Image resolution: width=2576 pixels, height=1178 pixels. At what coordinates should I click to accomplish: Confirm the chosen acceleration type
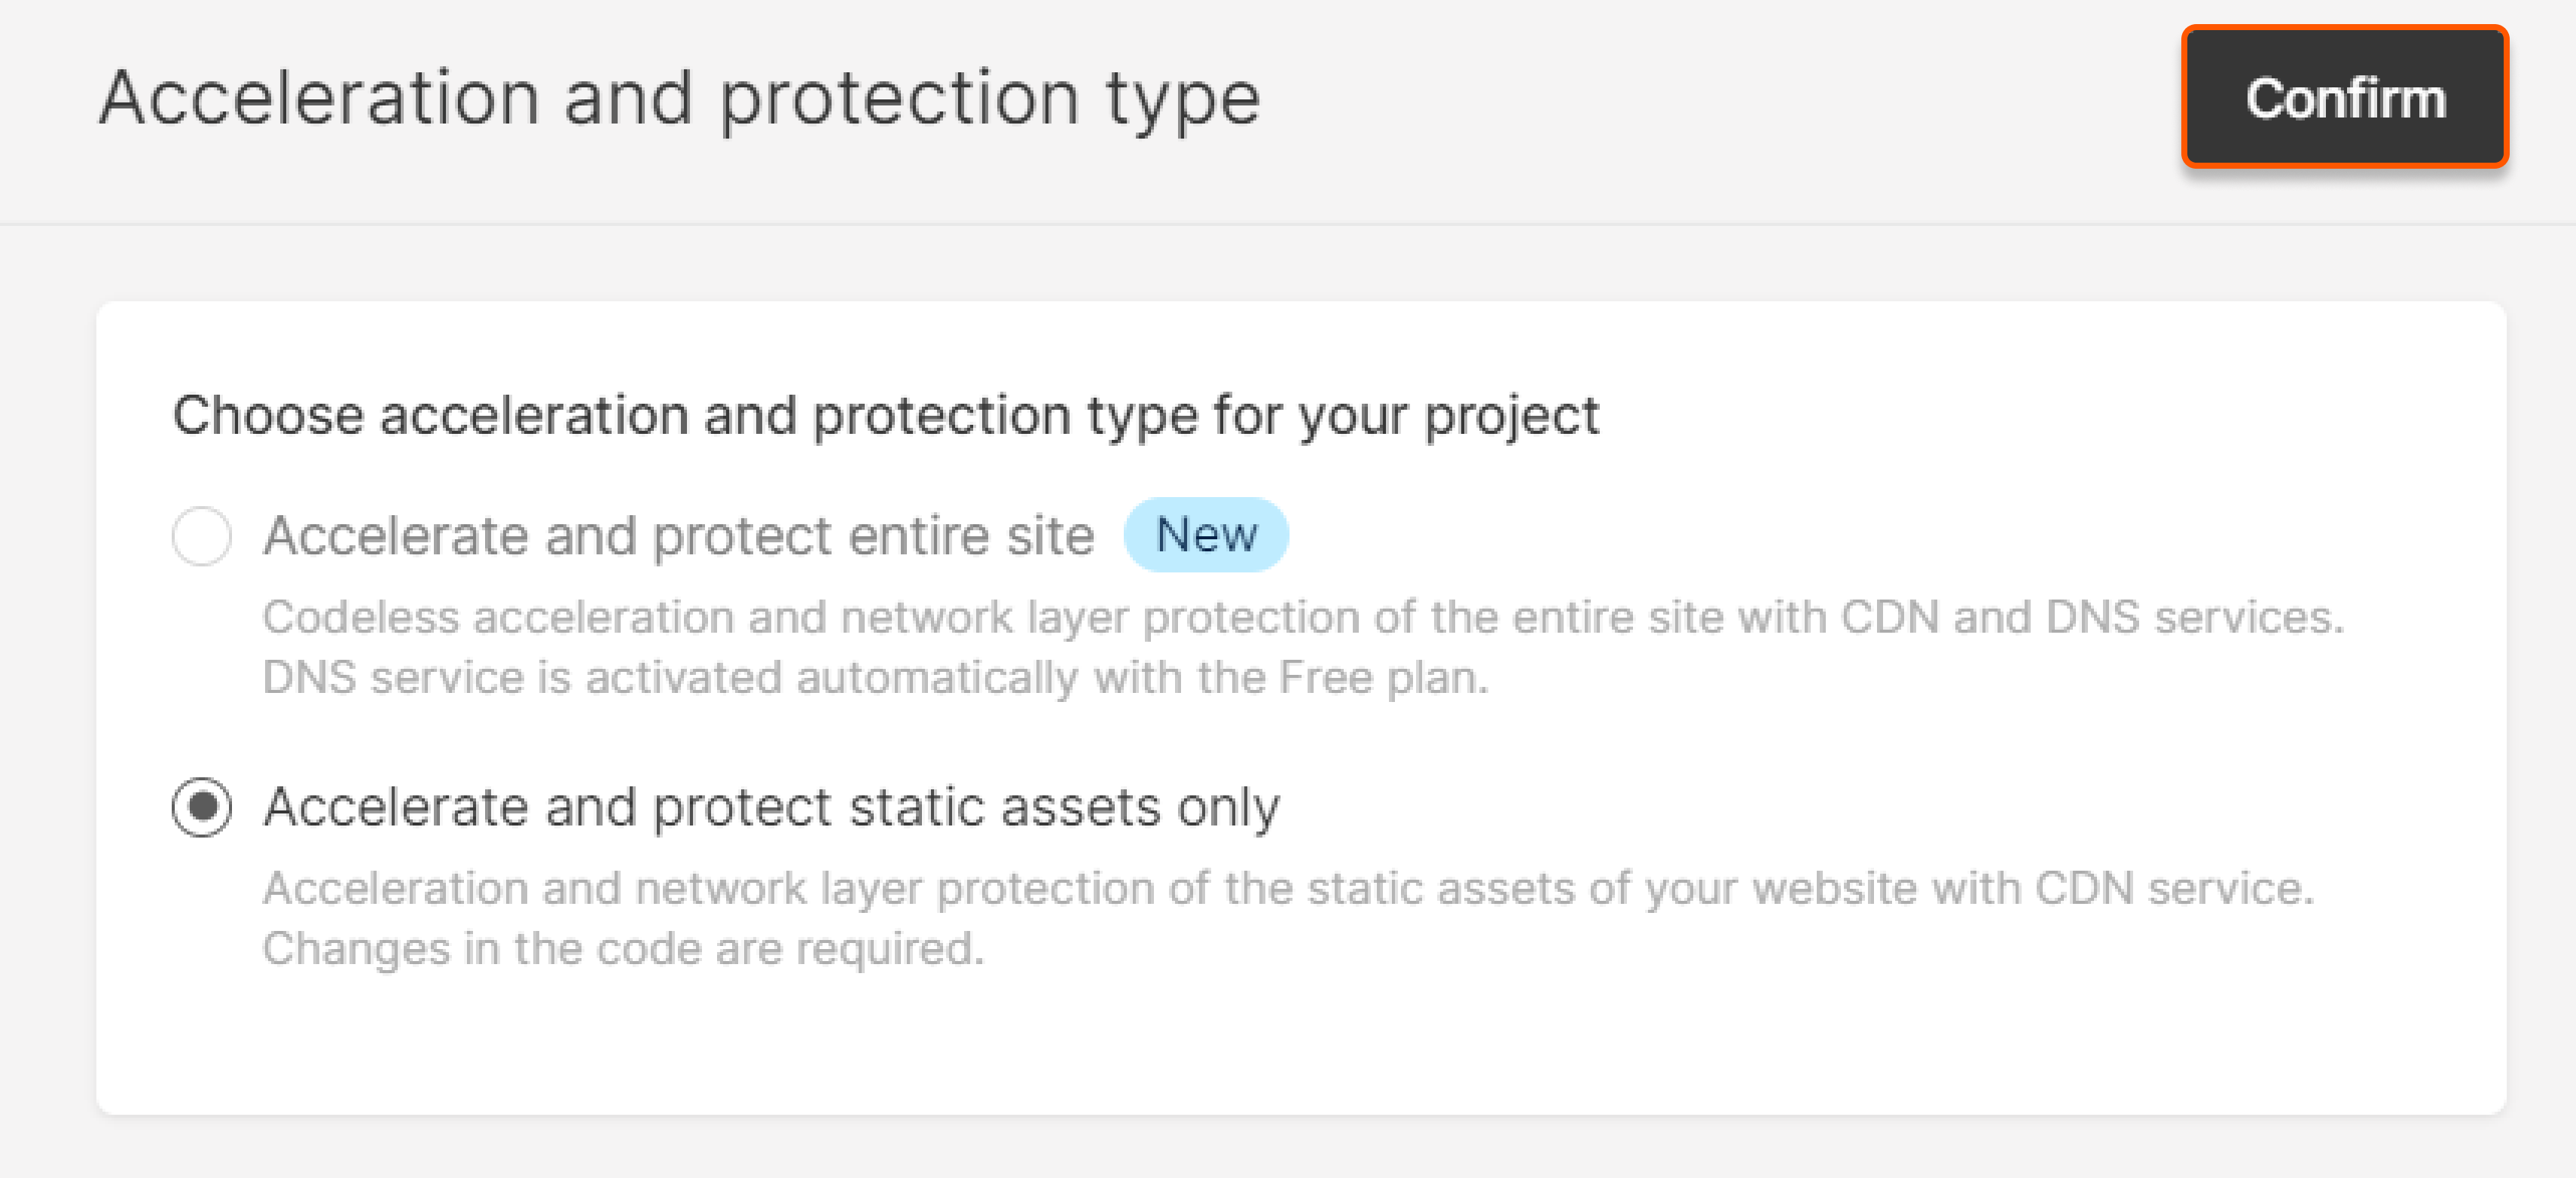click(2345, 96)
